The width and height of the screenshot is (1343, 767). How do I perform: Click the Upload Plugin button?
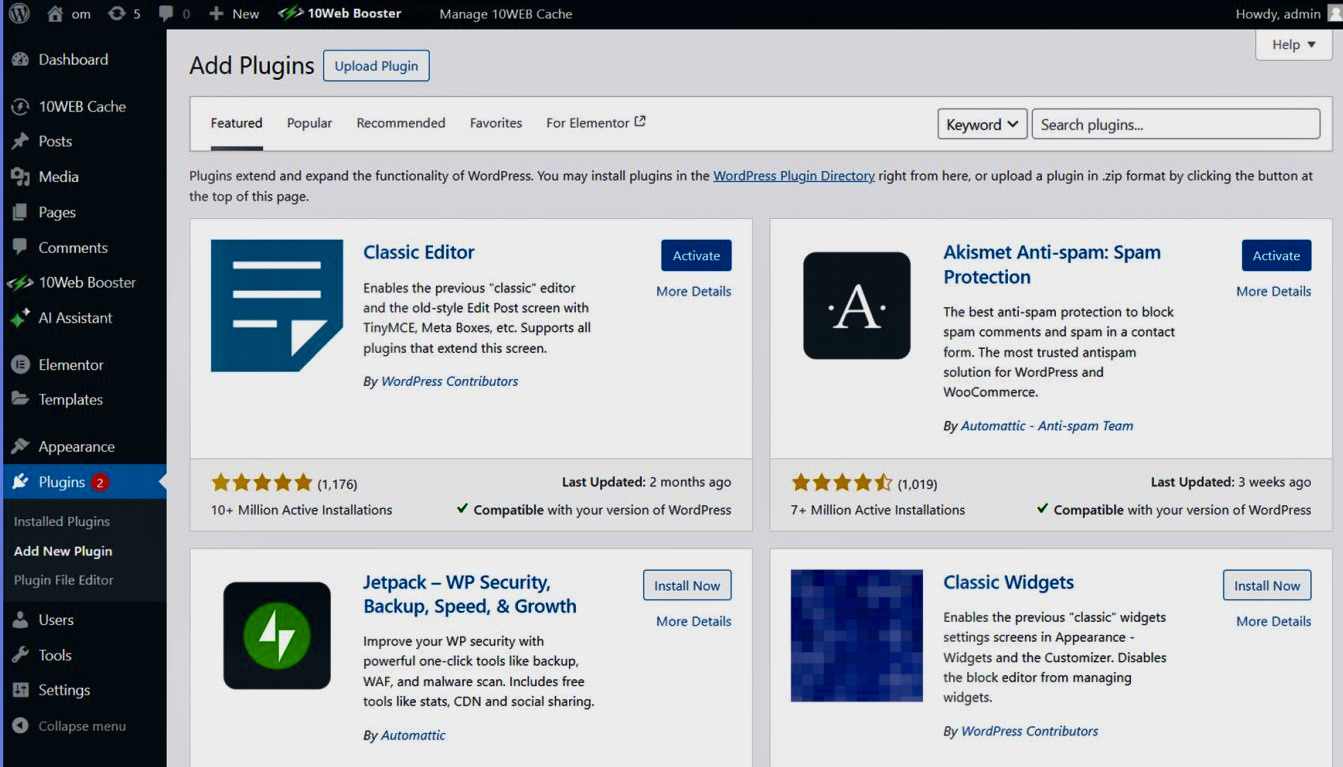click(x=376, y=66)
